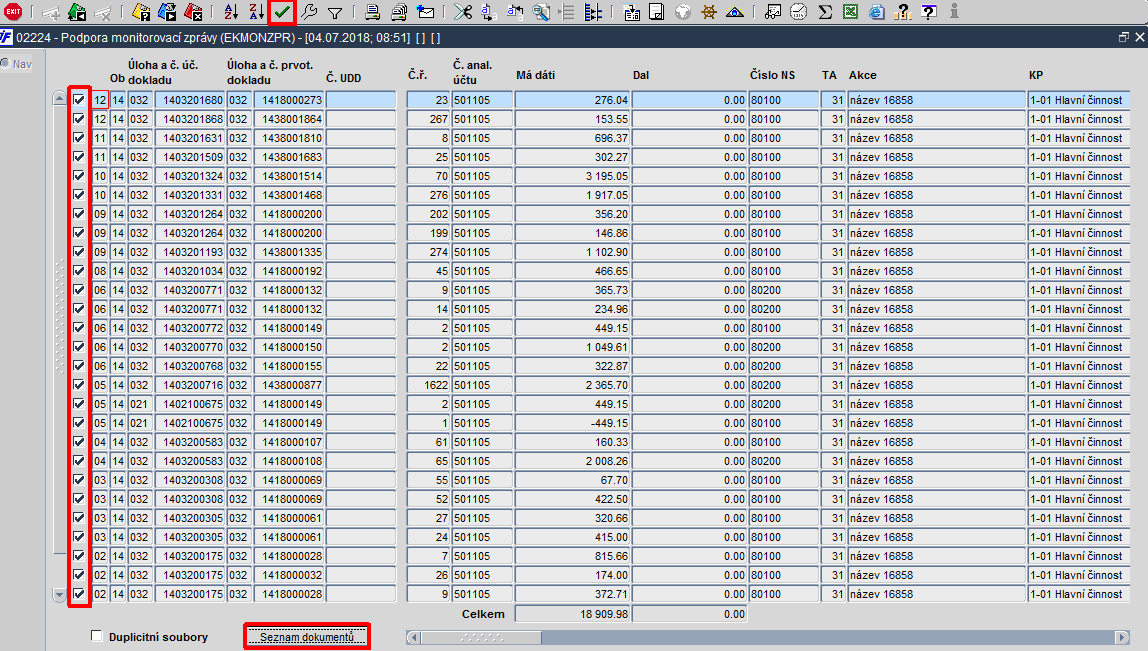This screenshot has width=1148, height=651.
Task: Uncheck the row with amount 2 365.70
Action: pos(79,384)
